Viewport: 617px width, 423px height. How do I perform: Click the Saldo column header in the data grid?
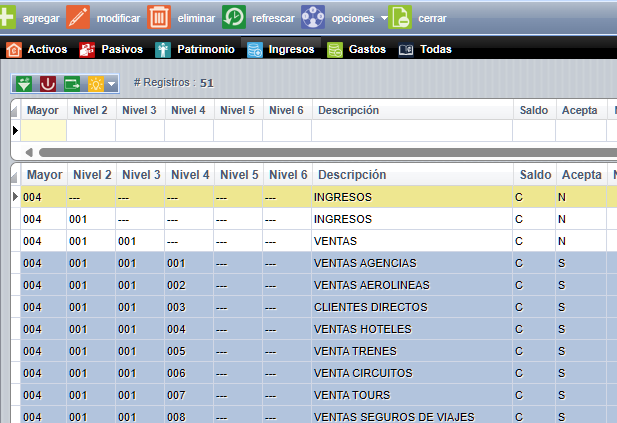click(533, 175)
